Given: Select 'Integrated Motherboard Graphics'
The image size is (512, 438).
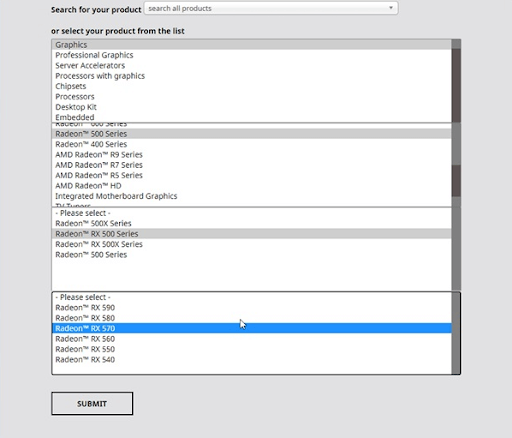Looking at the screenshot, I should 252,196.
